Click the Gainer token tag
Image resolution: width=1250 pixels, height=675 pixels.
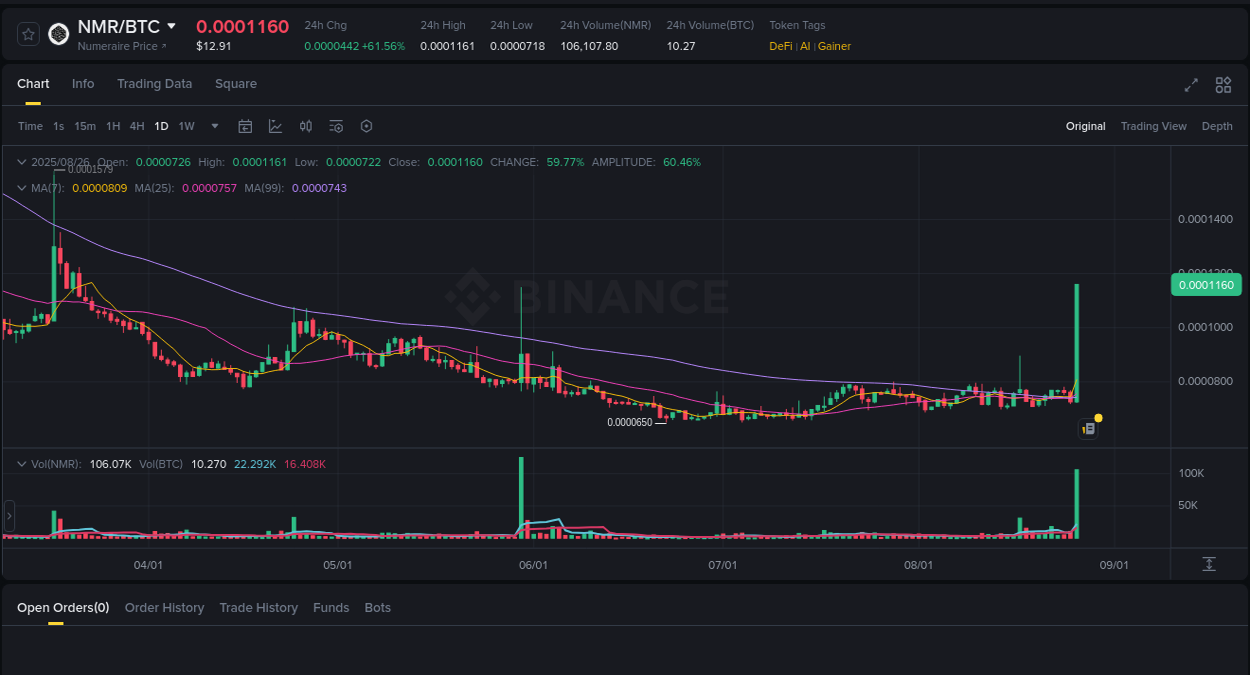(x=835, y=46)
